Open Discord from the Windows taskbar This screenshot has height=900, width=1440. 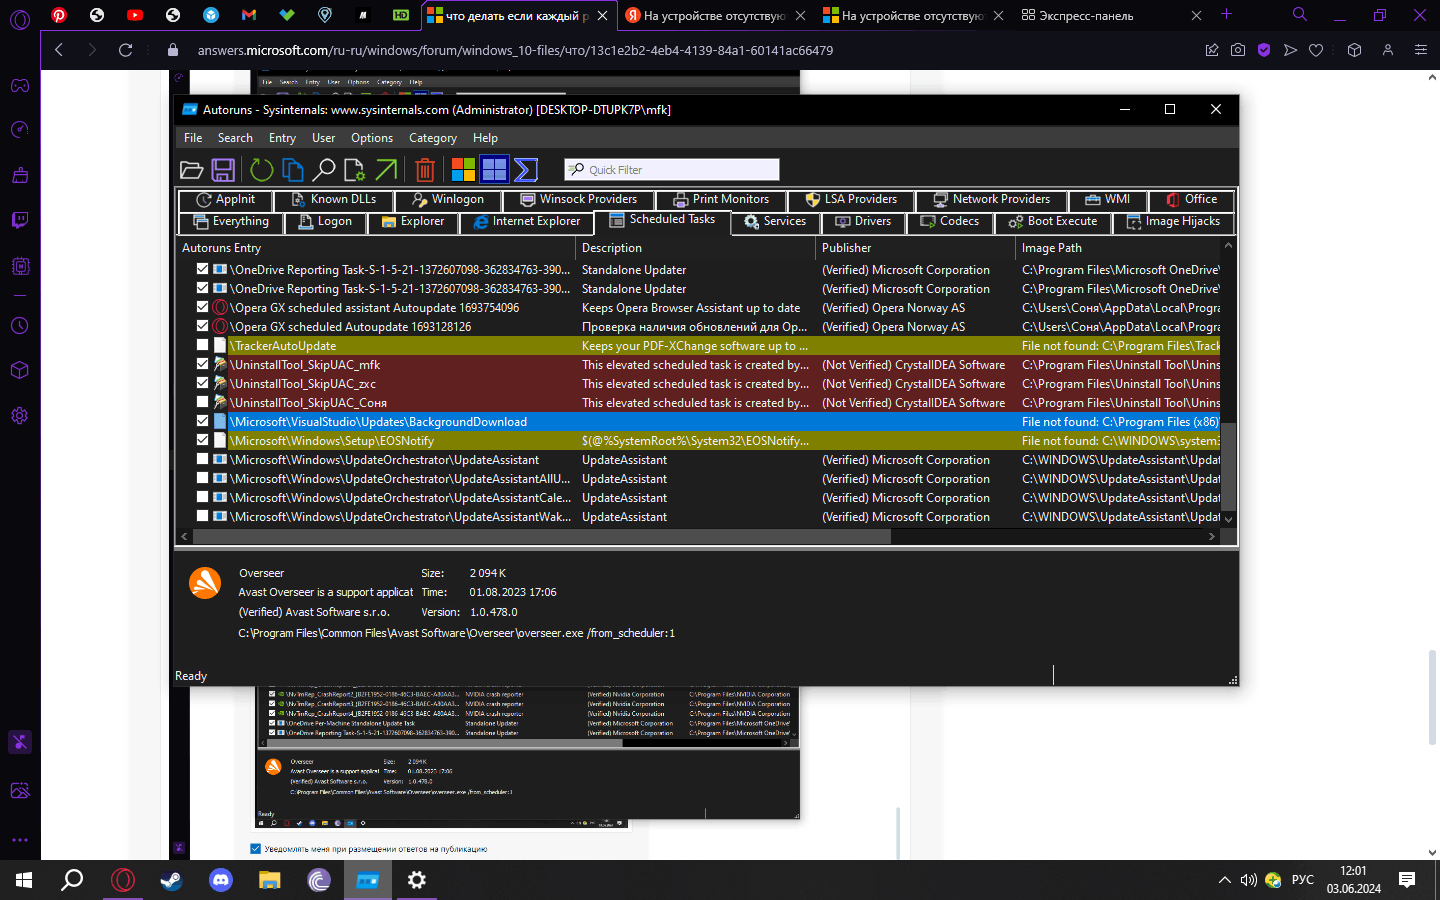click(221, 880)
